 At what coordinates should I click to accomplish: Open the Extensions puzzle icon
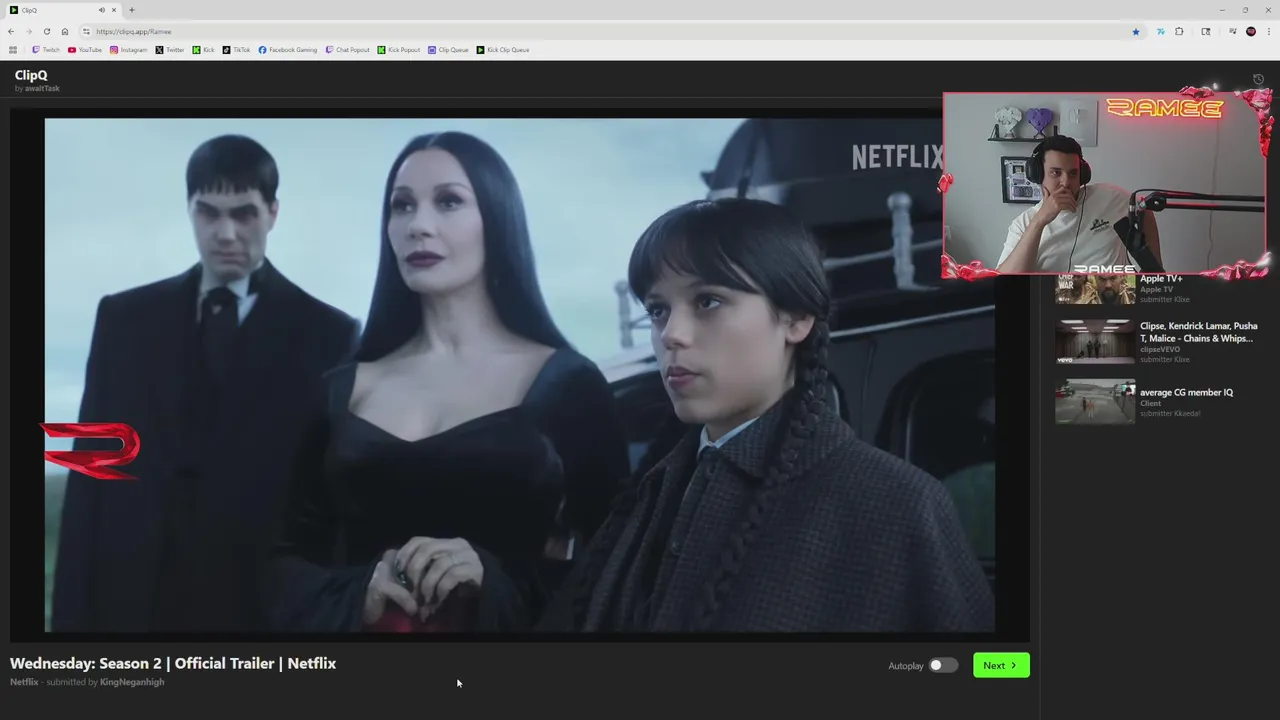(1179, 31)
